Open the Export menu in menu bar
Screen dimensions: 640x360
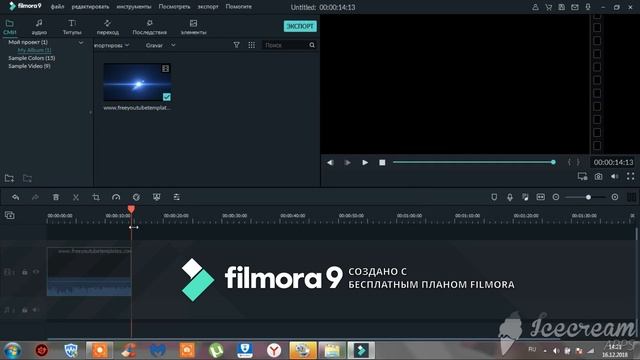pyautogui.click(x=208, y=7)
